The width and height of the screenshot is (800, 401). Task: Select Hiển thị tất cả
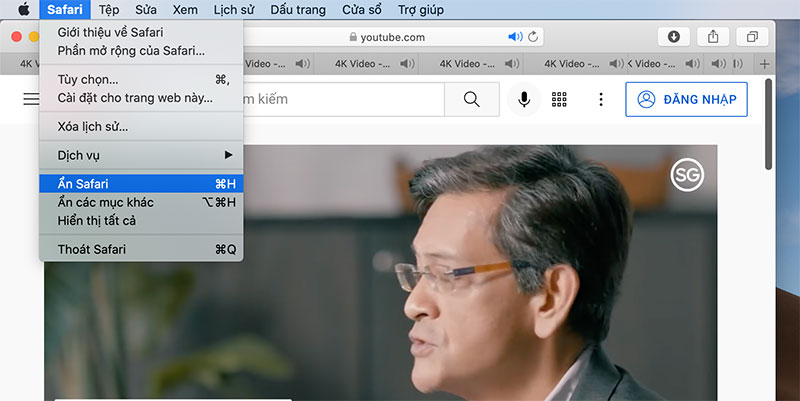coord(141,220)
